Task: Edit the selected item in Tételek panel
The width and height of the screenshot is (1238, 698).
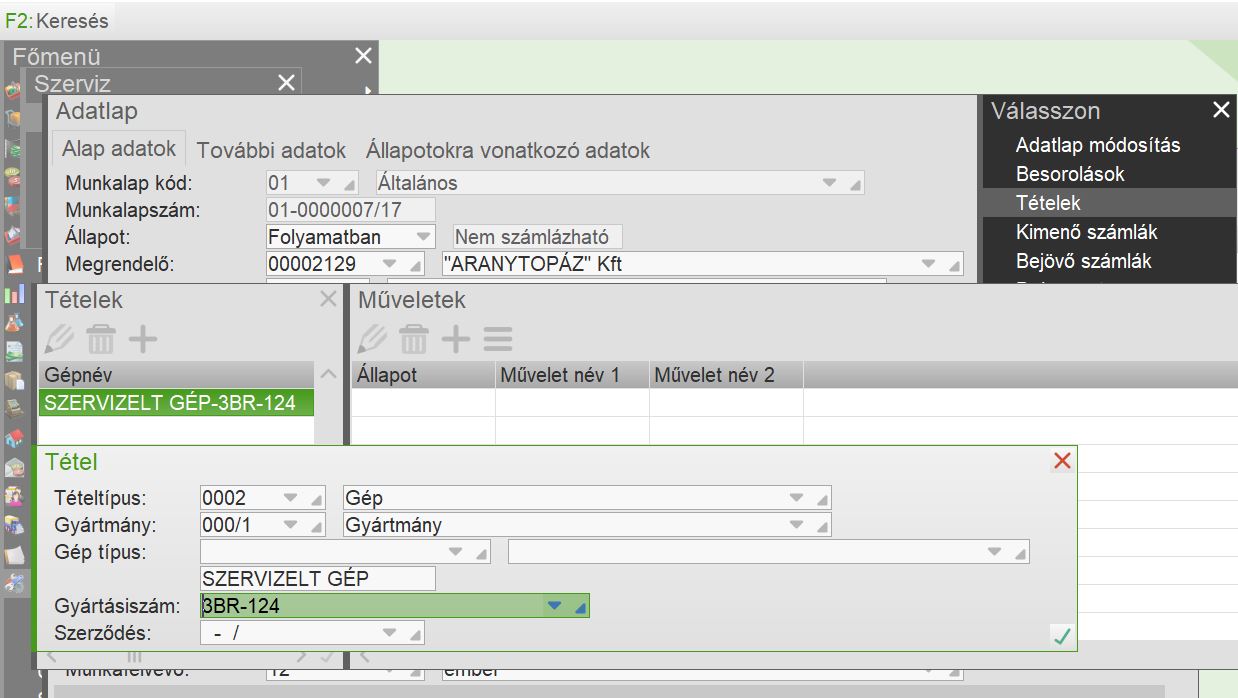Action: (59, 339)
